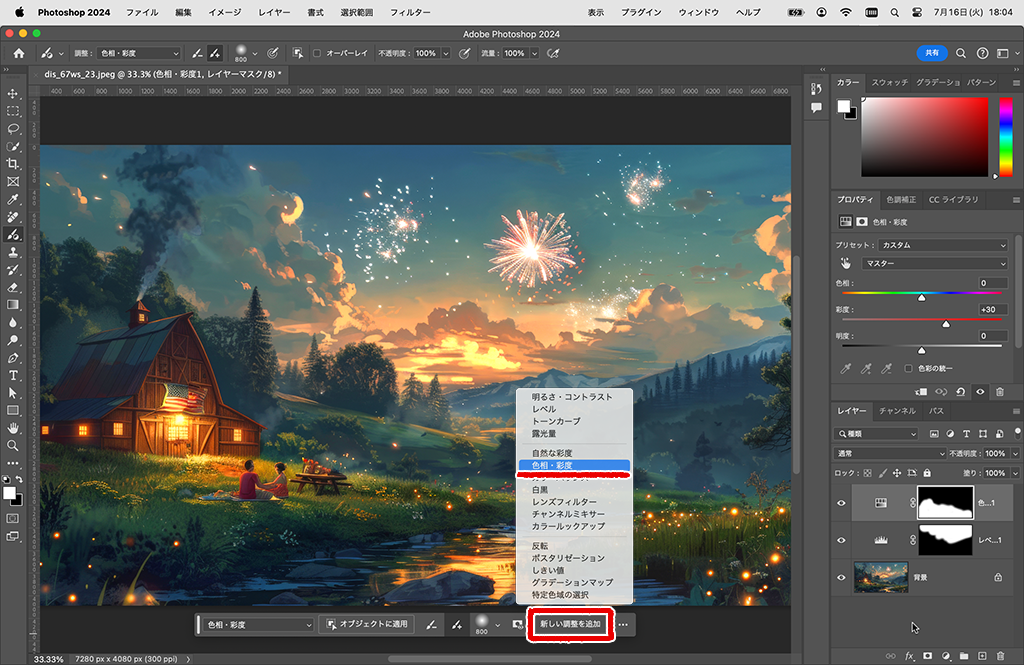Click reset adjustment arrow in Properties panel
Screen dimensions: 1024x665
tap(961, 392)
